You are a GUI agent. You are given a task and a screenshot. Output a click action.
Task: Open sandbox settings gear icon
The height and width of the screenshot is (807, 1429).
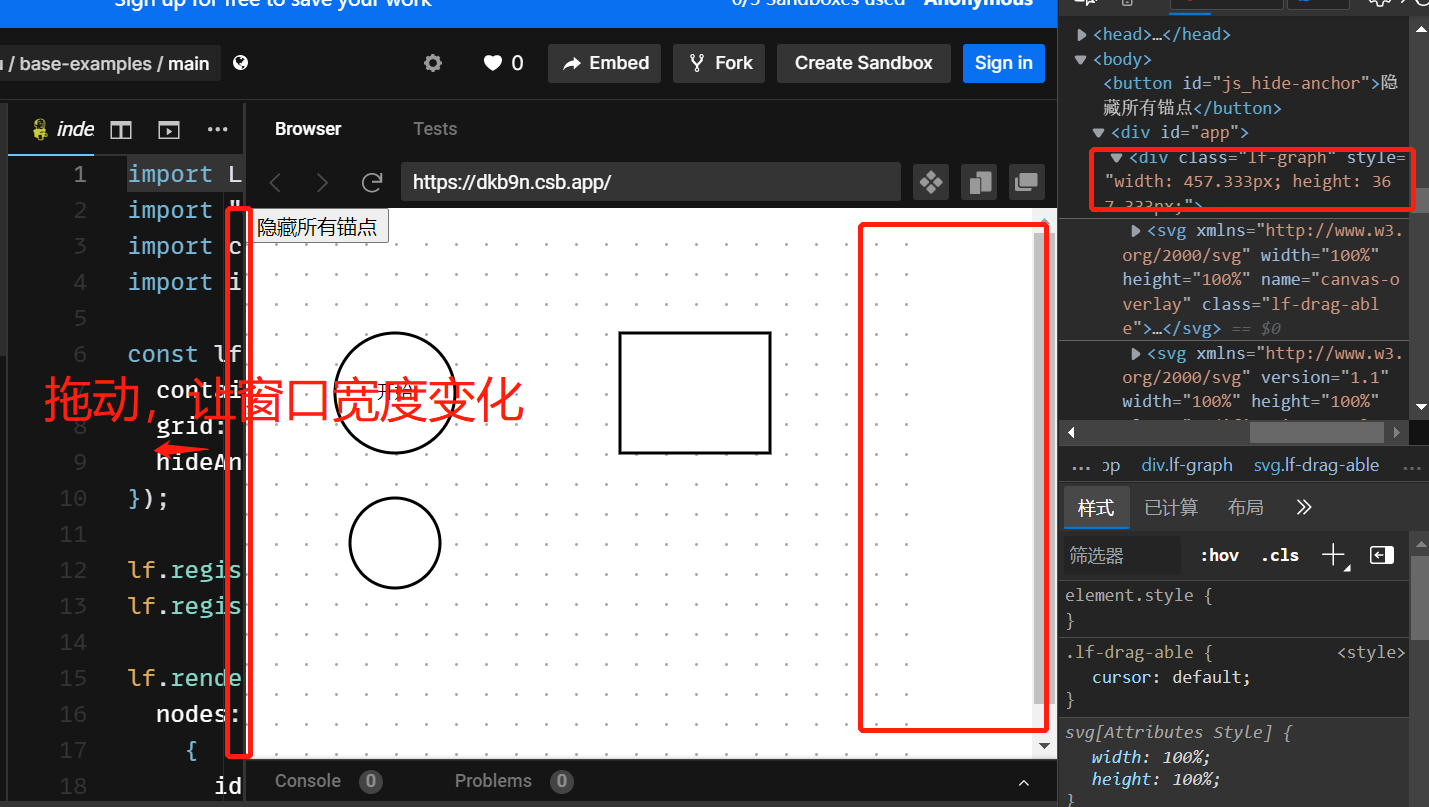pyautogui.click(x=433, y=62)
